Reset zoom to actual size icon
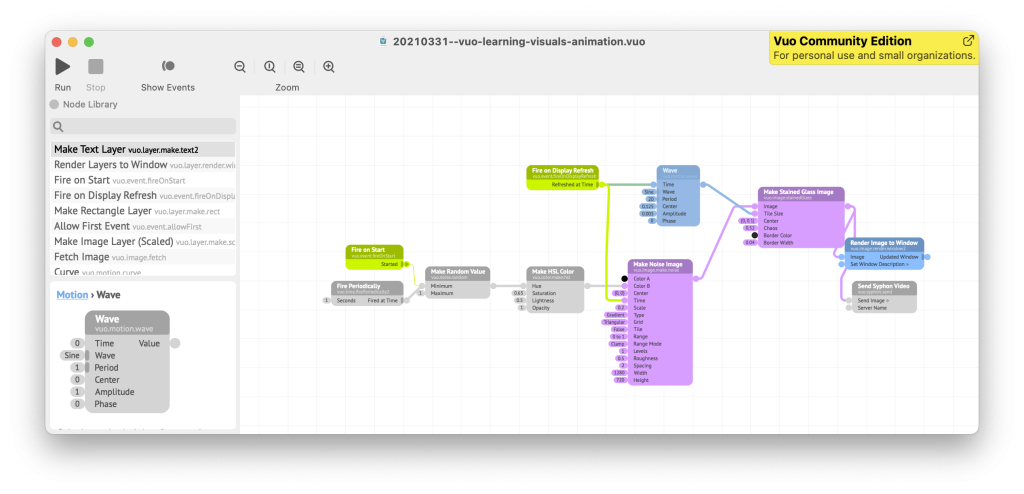The image size is (1024, 494). (x=270, y=67)
